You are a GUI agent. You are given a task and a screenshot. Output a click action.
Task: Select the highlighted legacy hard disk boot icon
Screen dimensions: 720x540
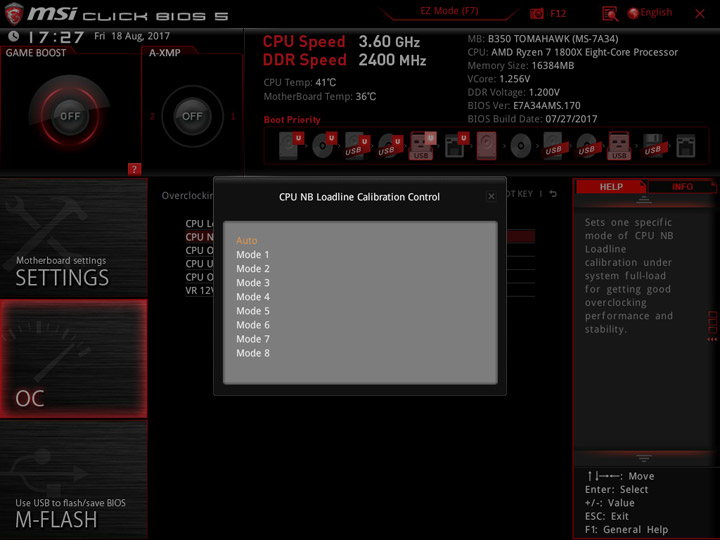(486, 146)
